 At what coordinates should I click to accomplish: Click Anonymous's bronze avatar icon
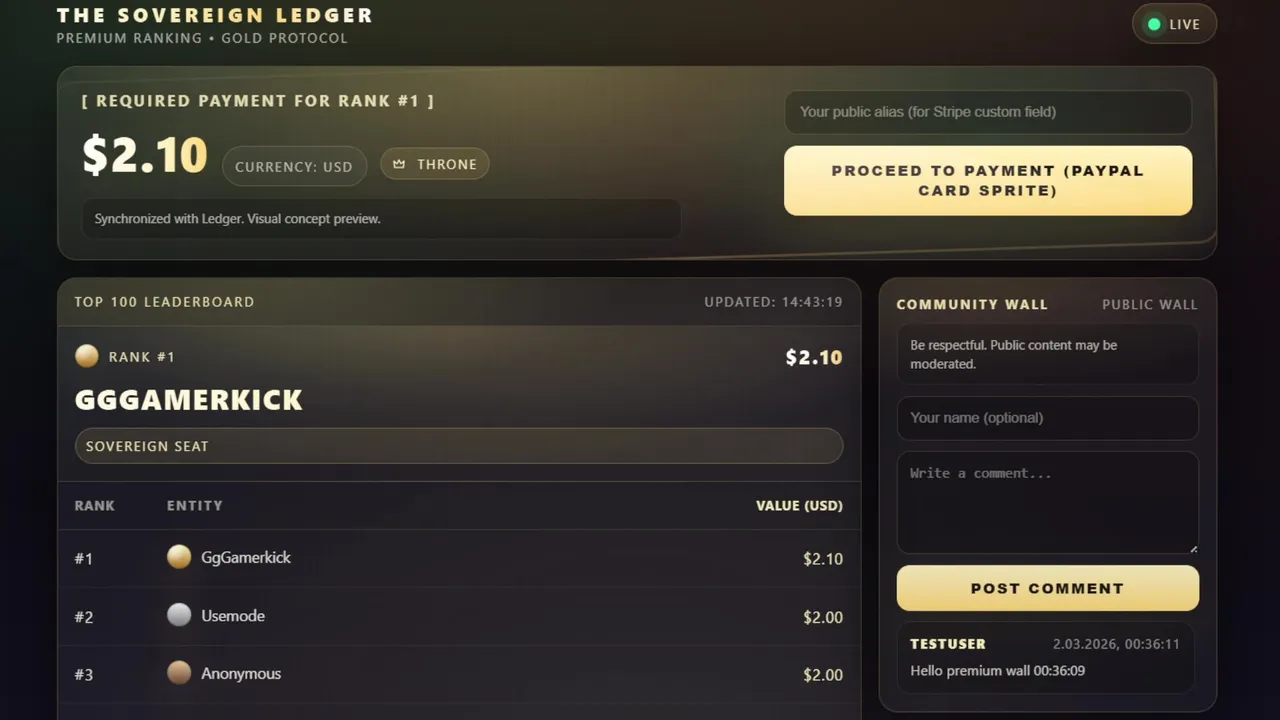pos(179,673)
